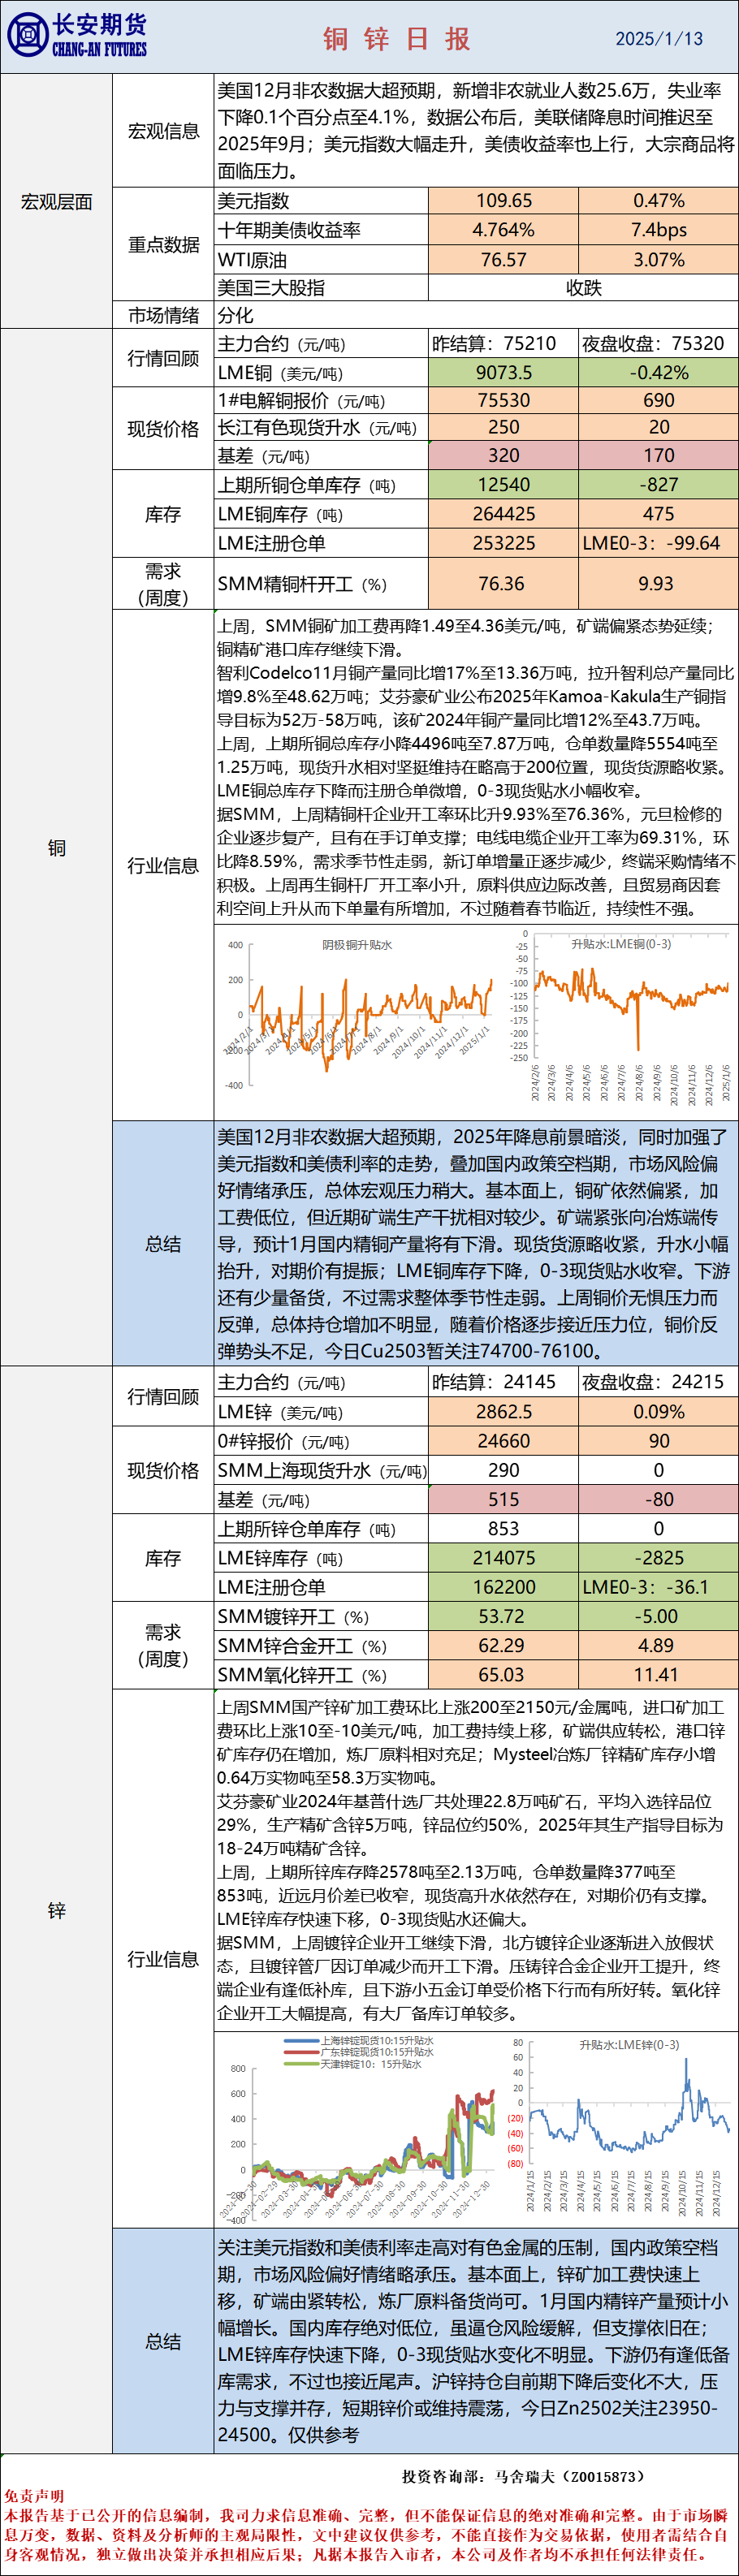Select copper LME注册仓单 value 253225
The width and height of the screenshot is (739, 2576).
coord(503,543)
